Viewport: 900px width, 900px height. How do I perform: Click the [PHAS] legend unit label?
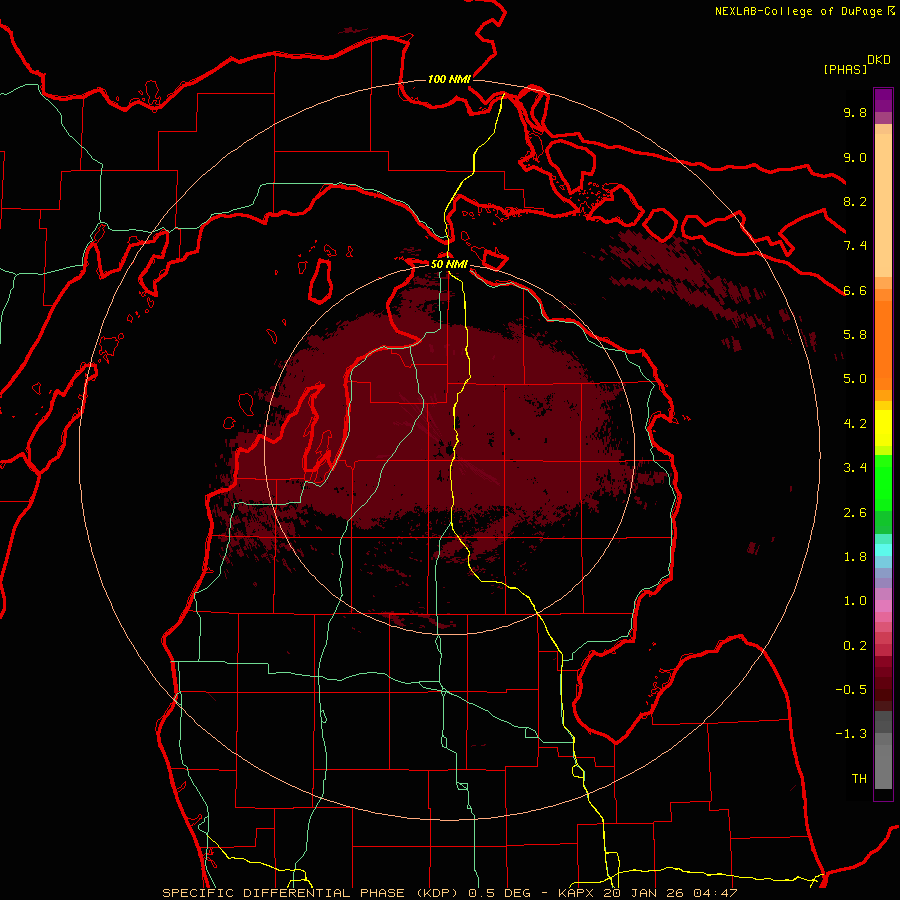(845, 69)
